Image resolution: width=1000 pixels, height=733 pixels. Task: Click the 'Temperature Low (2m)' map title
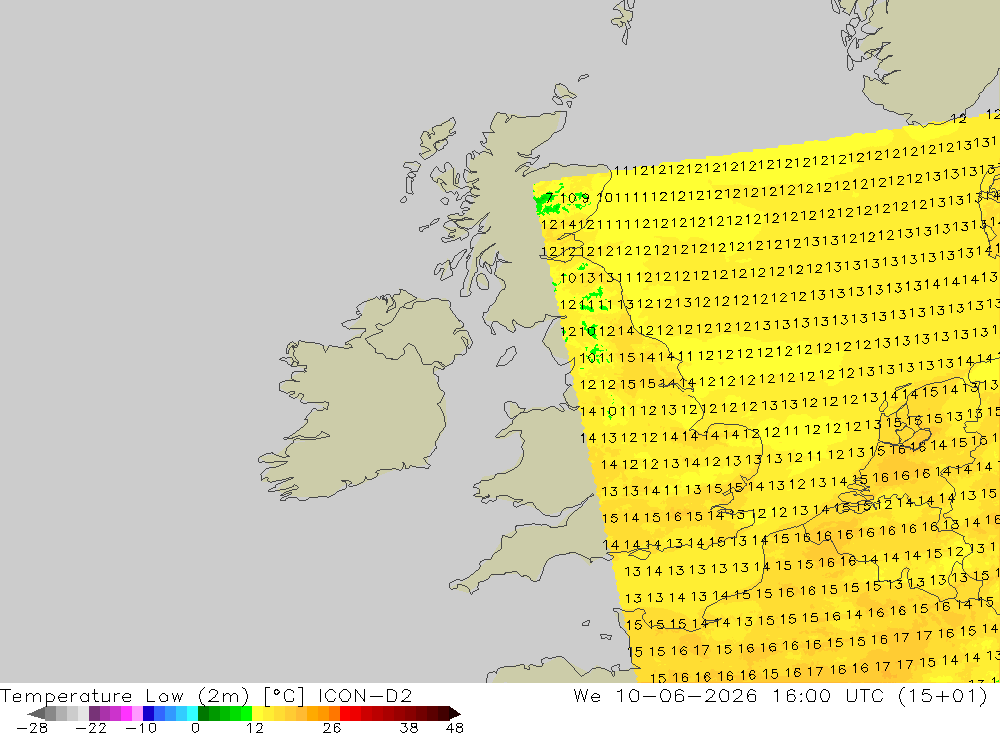tap(124, 695)
